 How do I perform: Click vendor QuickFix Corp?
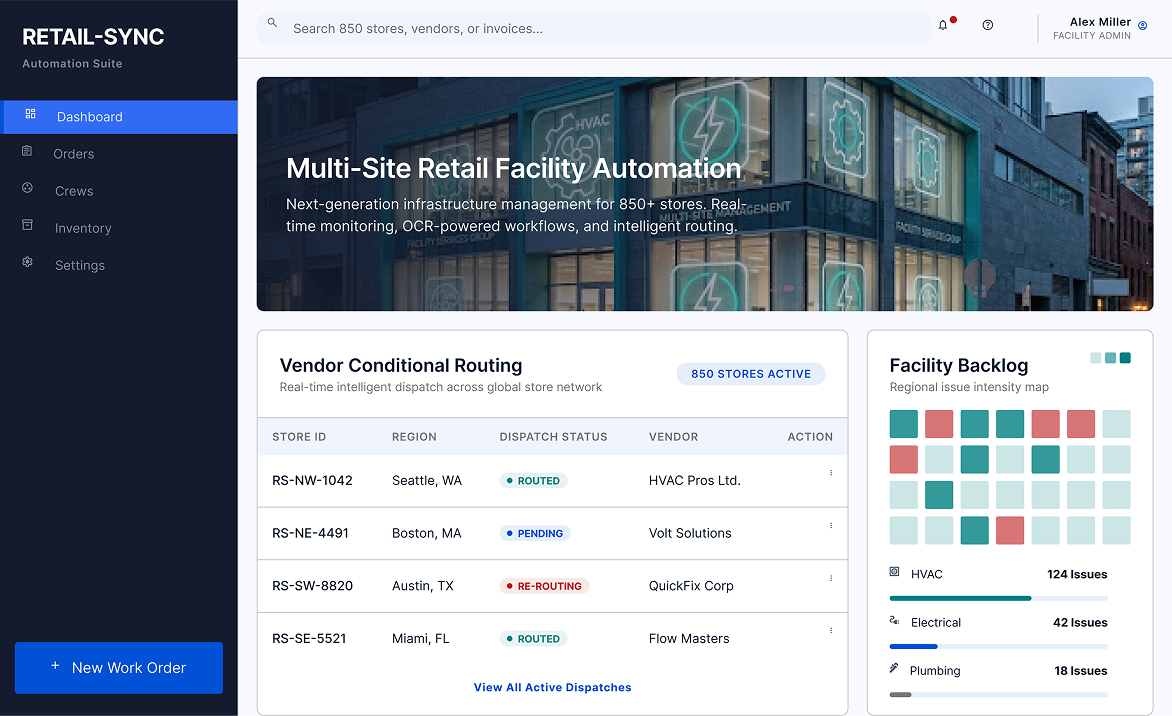point(691,586)
